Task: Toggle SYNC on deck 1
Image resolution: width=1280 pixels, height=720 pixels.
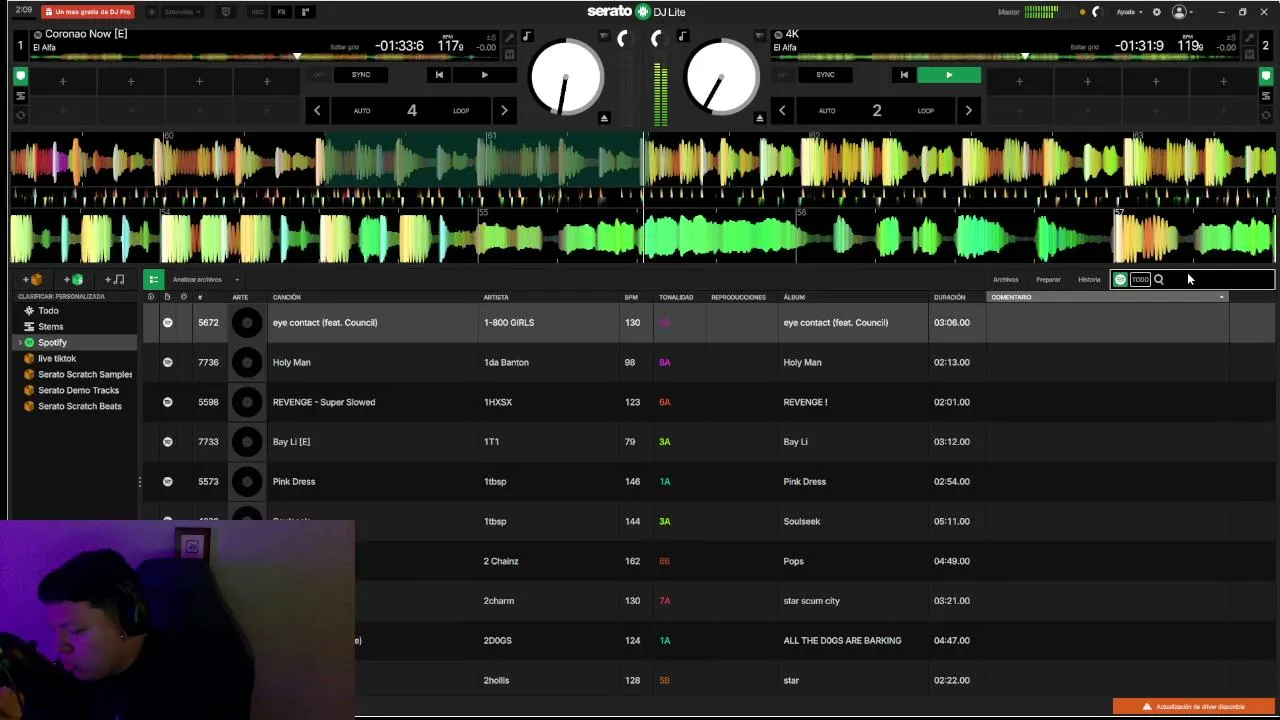Action: coord(361,75)
